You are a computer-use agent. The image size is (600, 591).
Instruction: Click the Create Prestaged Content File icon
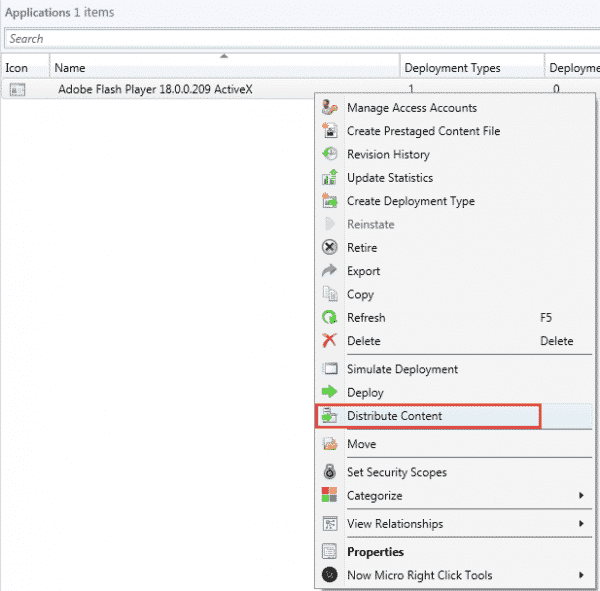[x=330, y=131]
